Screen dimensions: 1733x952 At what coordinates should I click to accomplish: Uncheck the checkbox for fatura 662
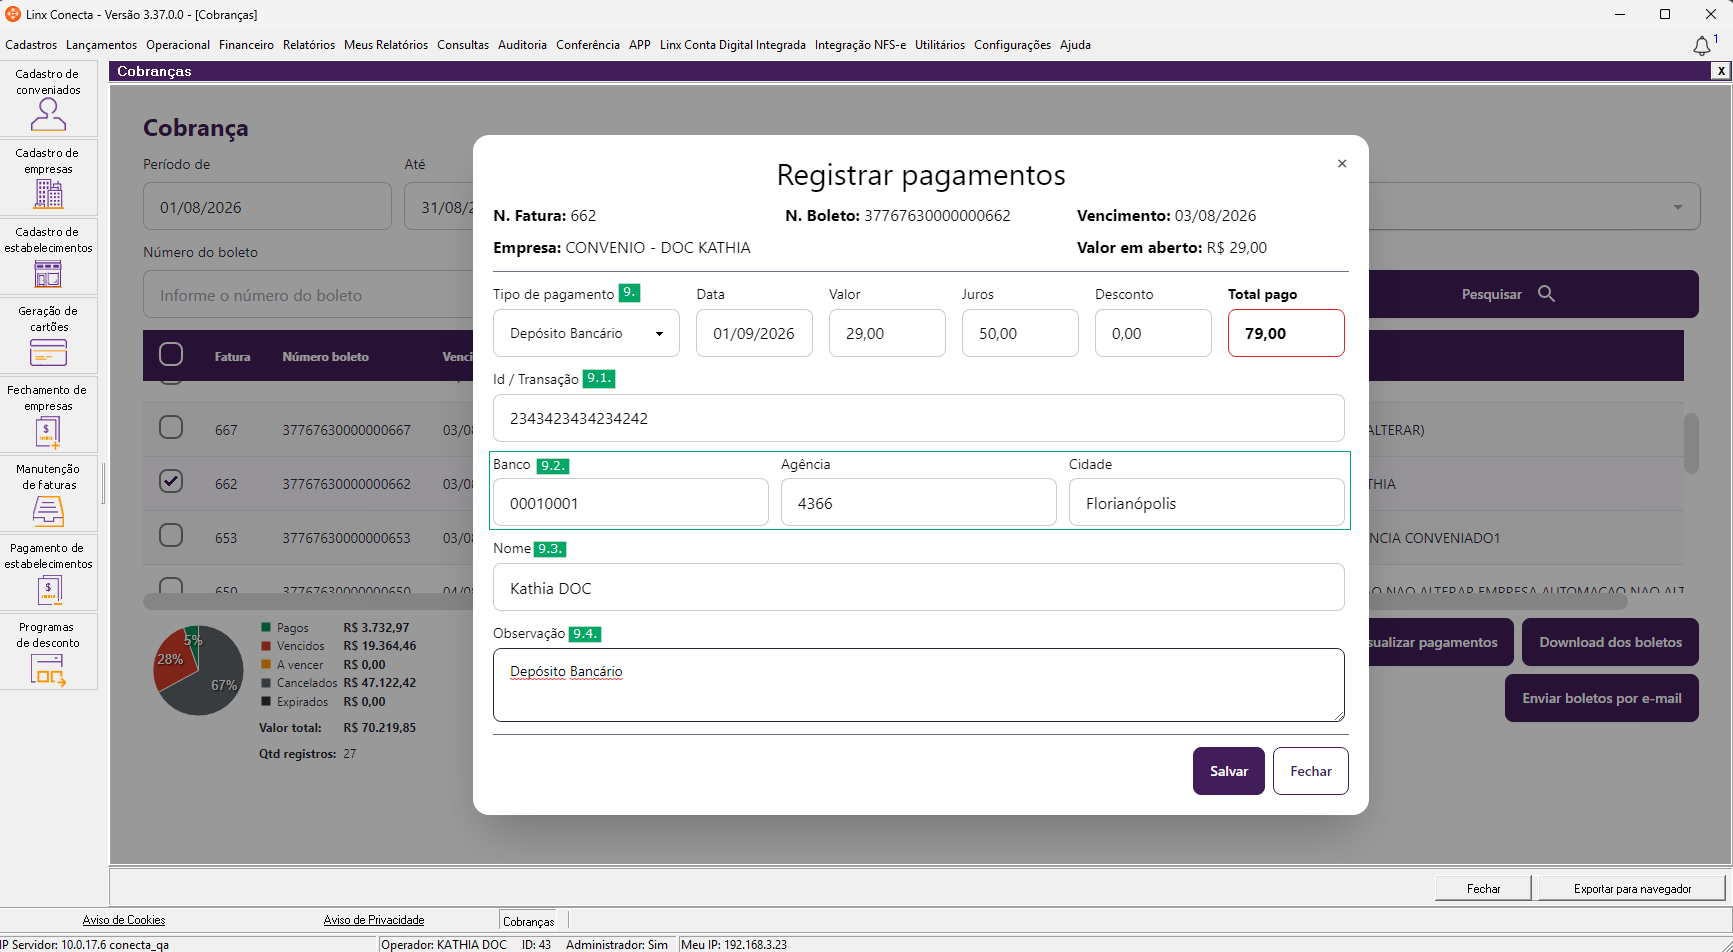171,481
